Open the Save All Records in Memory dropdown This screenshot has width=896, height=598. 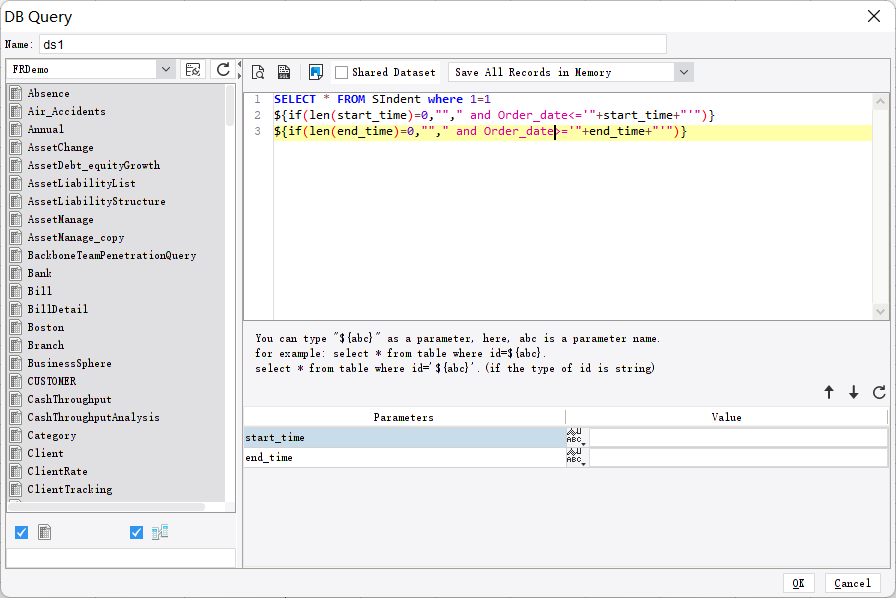pos(683,73)
